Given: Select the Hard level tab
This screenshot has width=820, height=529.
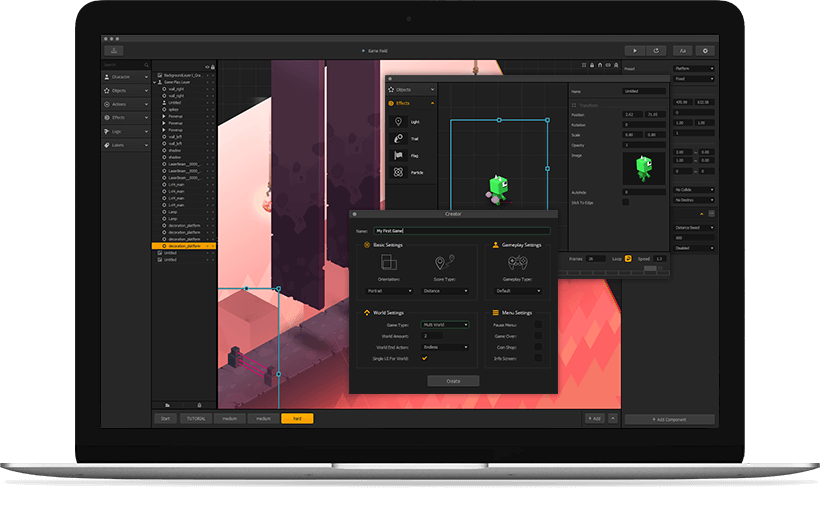Looking at the screenshot, I should click(x=297, y=418).
